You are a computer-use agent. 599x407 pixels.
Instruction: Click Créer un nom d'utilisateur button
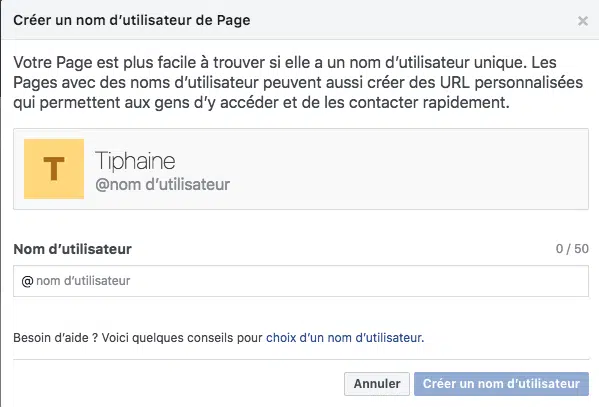(501, 384)
